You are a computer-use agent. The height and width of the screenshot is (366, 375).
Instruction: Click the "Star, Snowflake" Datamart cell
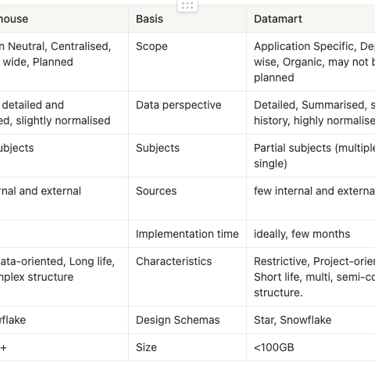coord(311,320)
